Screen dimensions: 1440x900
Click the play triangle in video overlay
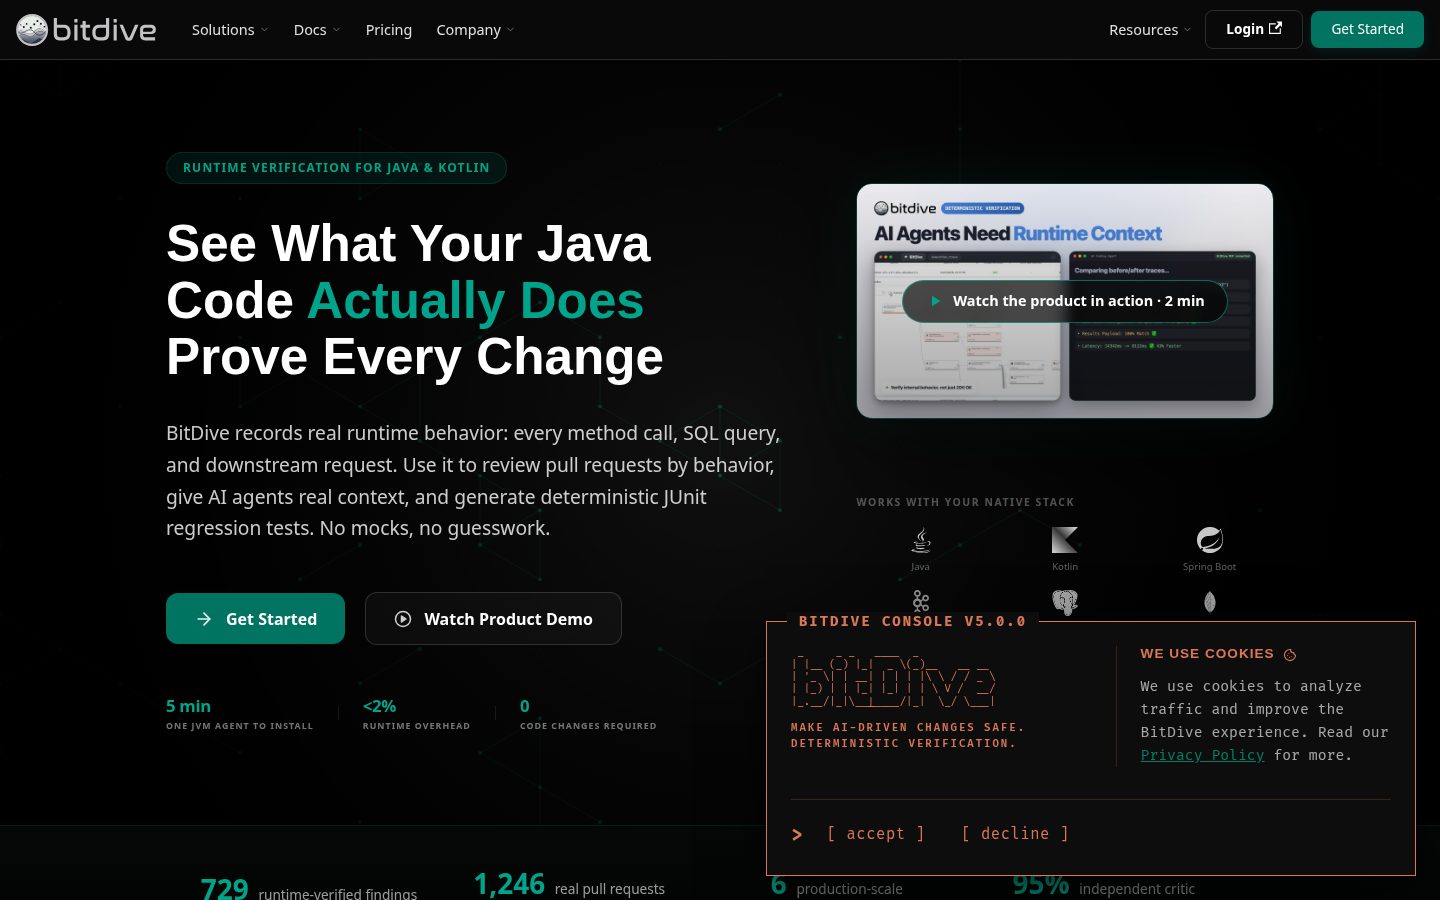(935, 301)
